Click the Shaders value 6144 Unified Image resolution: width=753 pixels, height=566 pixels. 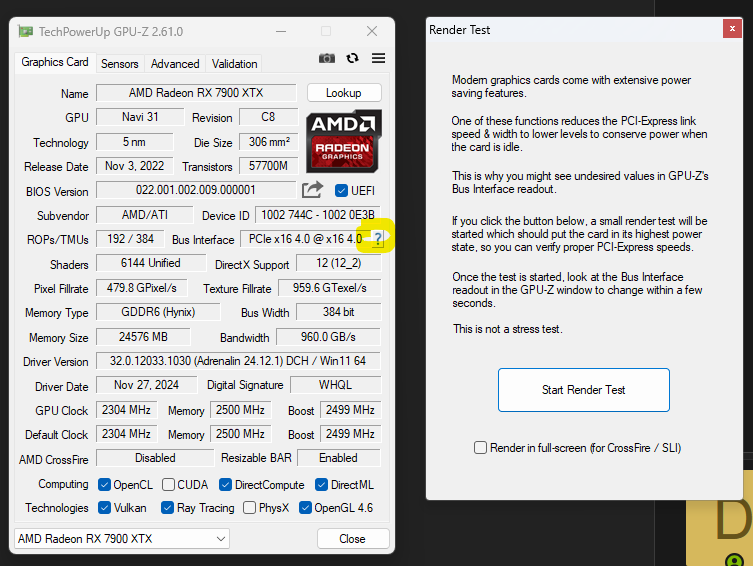pos(151,263)
